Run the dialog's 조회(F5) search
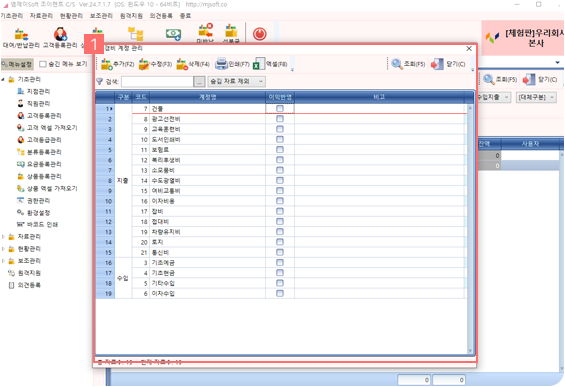The image size is (565, 387). [409, 64]
